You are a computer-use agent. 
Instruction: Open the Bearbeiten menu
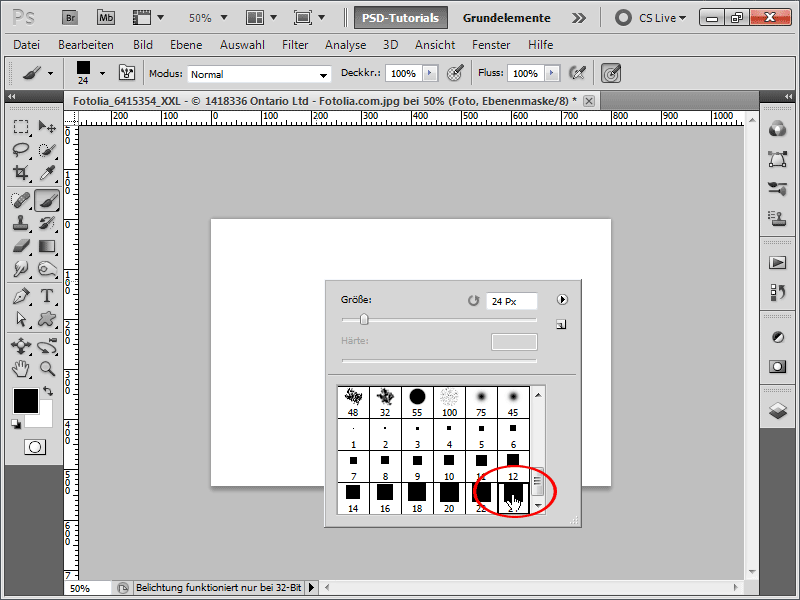[x=86, y=45]
